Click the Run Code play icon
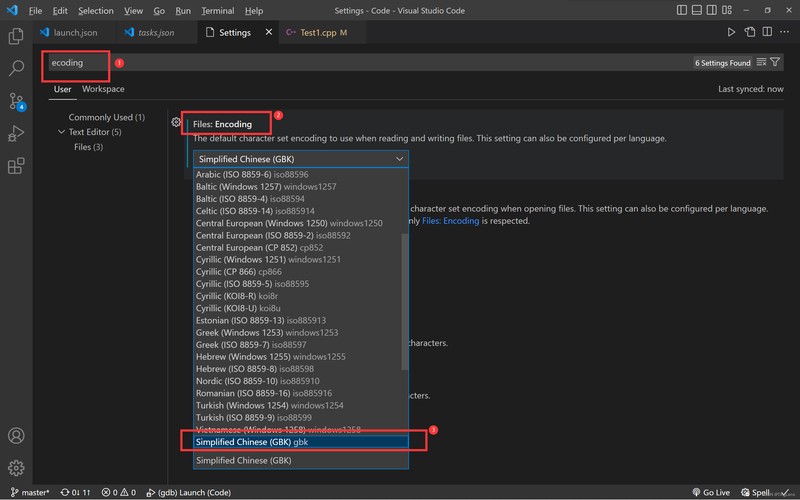 pyautogui.click(x=731, y=32)
